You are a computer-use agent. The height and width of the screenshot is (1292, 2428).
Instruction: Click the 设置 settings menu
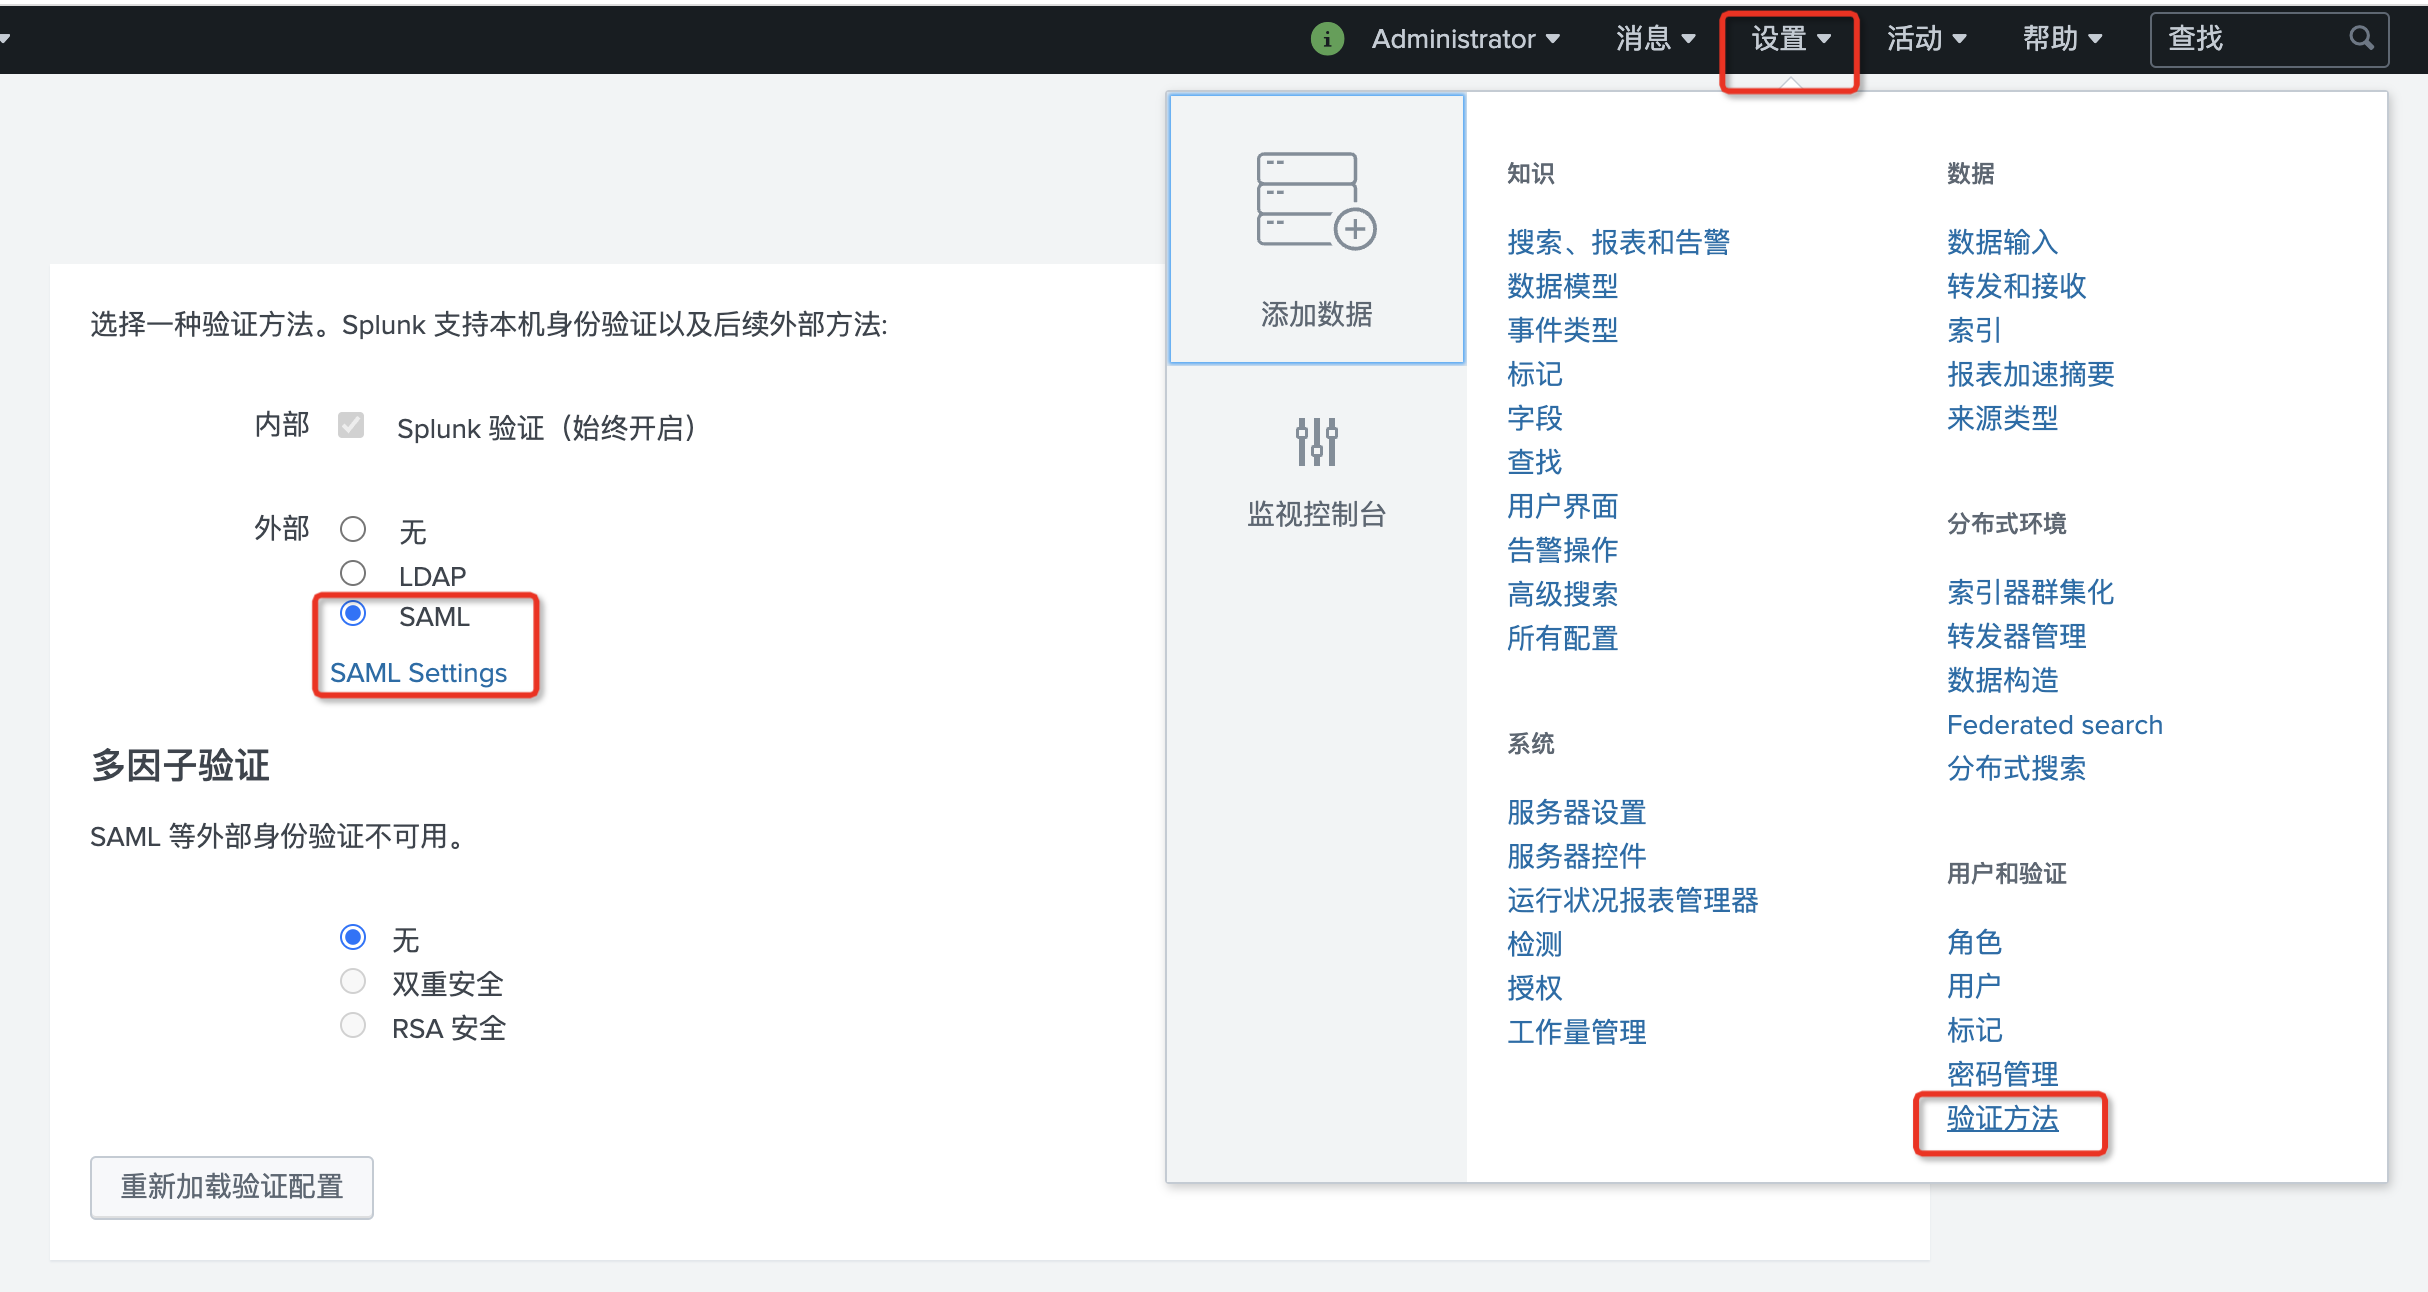point(1790,39)
